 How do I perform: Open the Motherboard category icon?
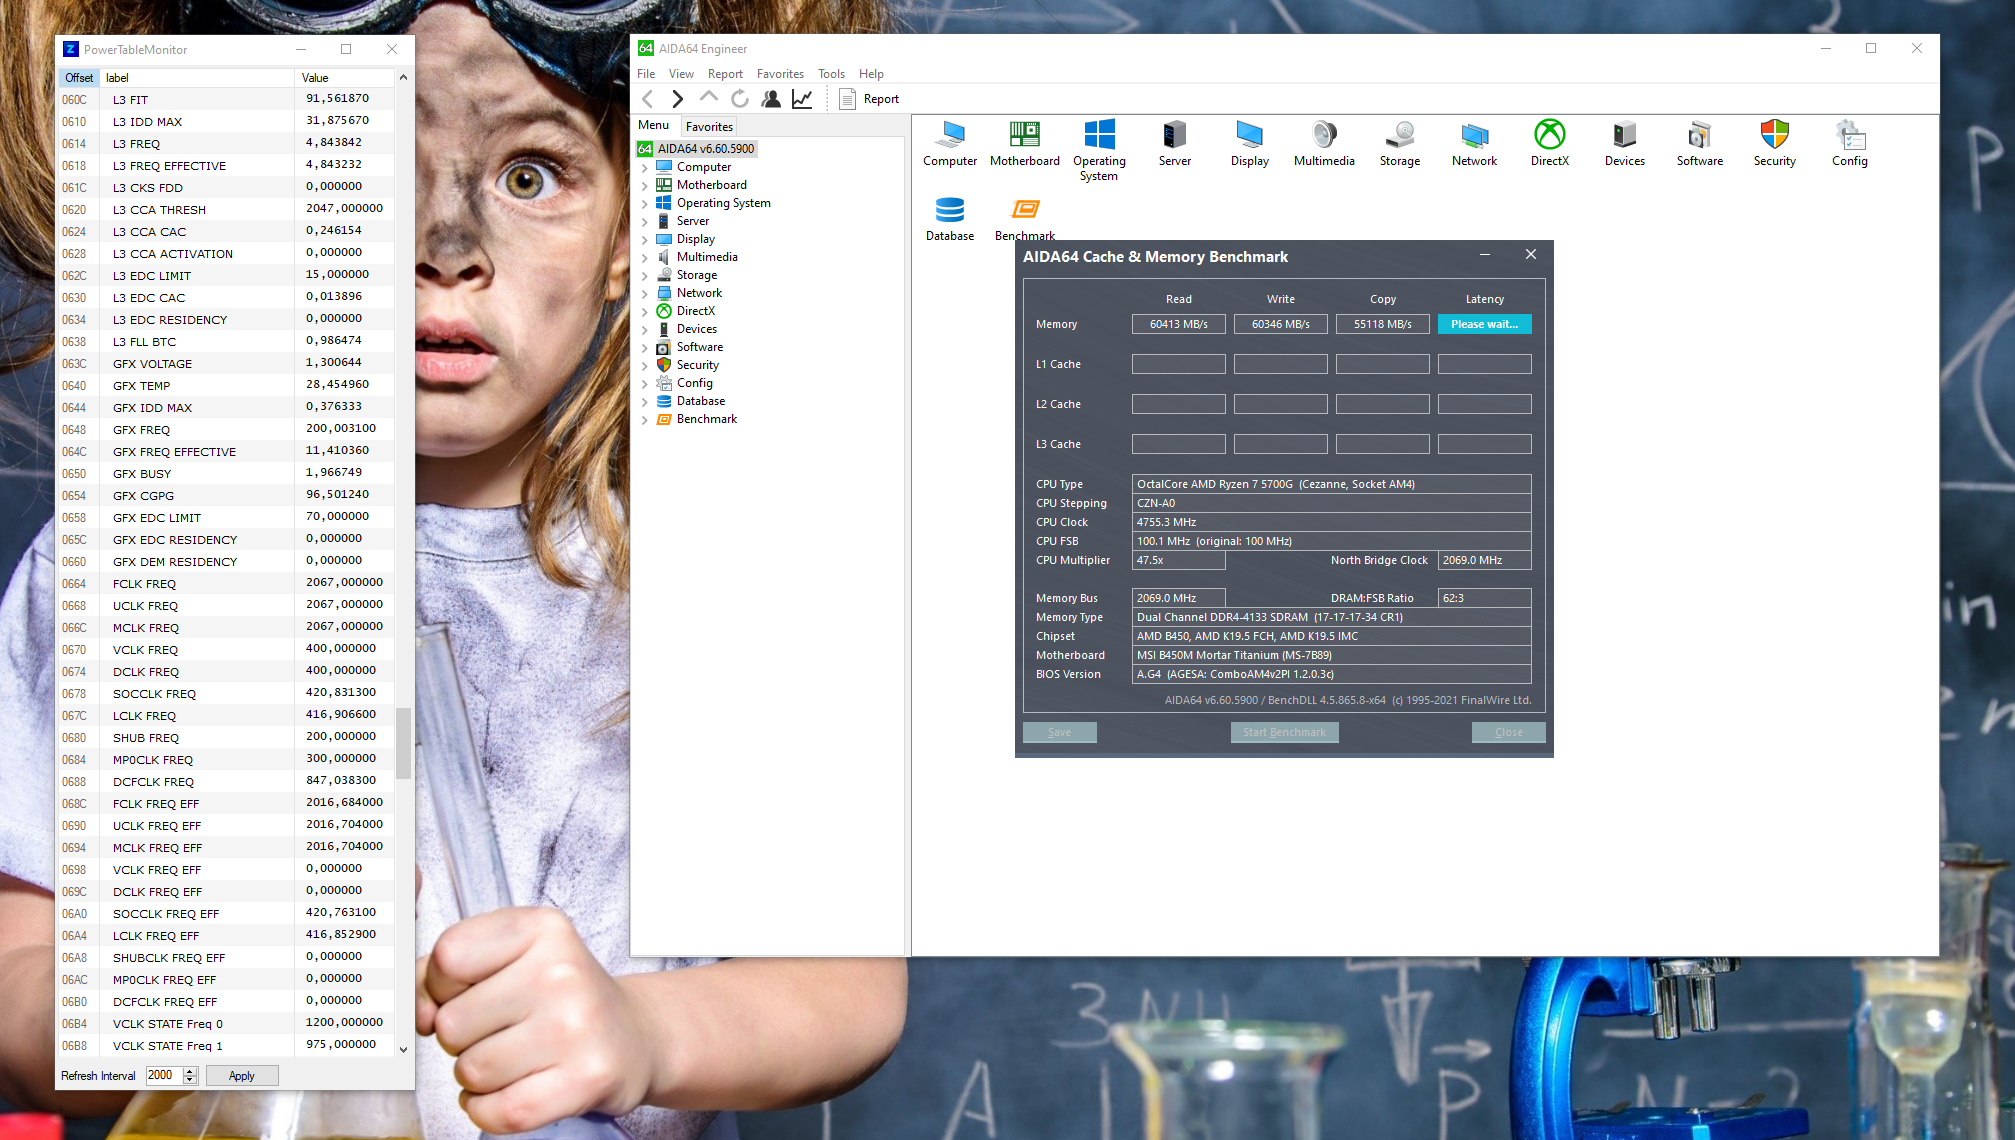click(1024, 137)
